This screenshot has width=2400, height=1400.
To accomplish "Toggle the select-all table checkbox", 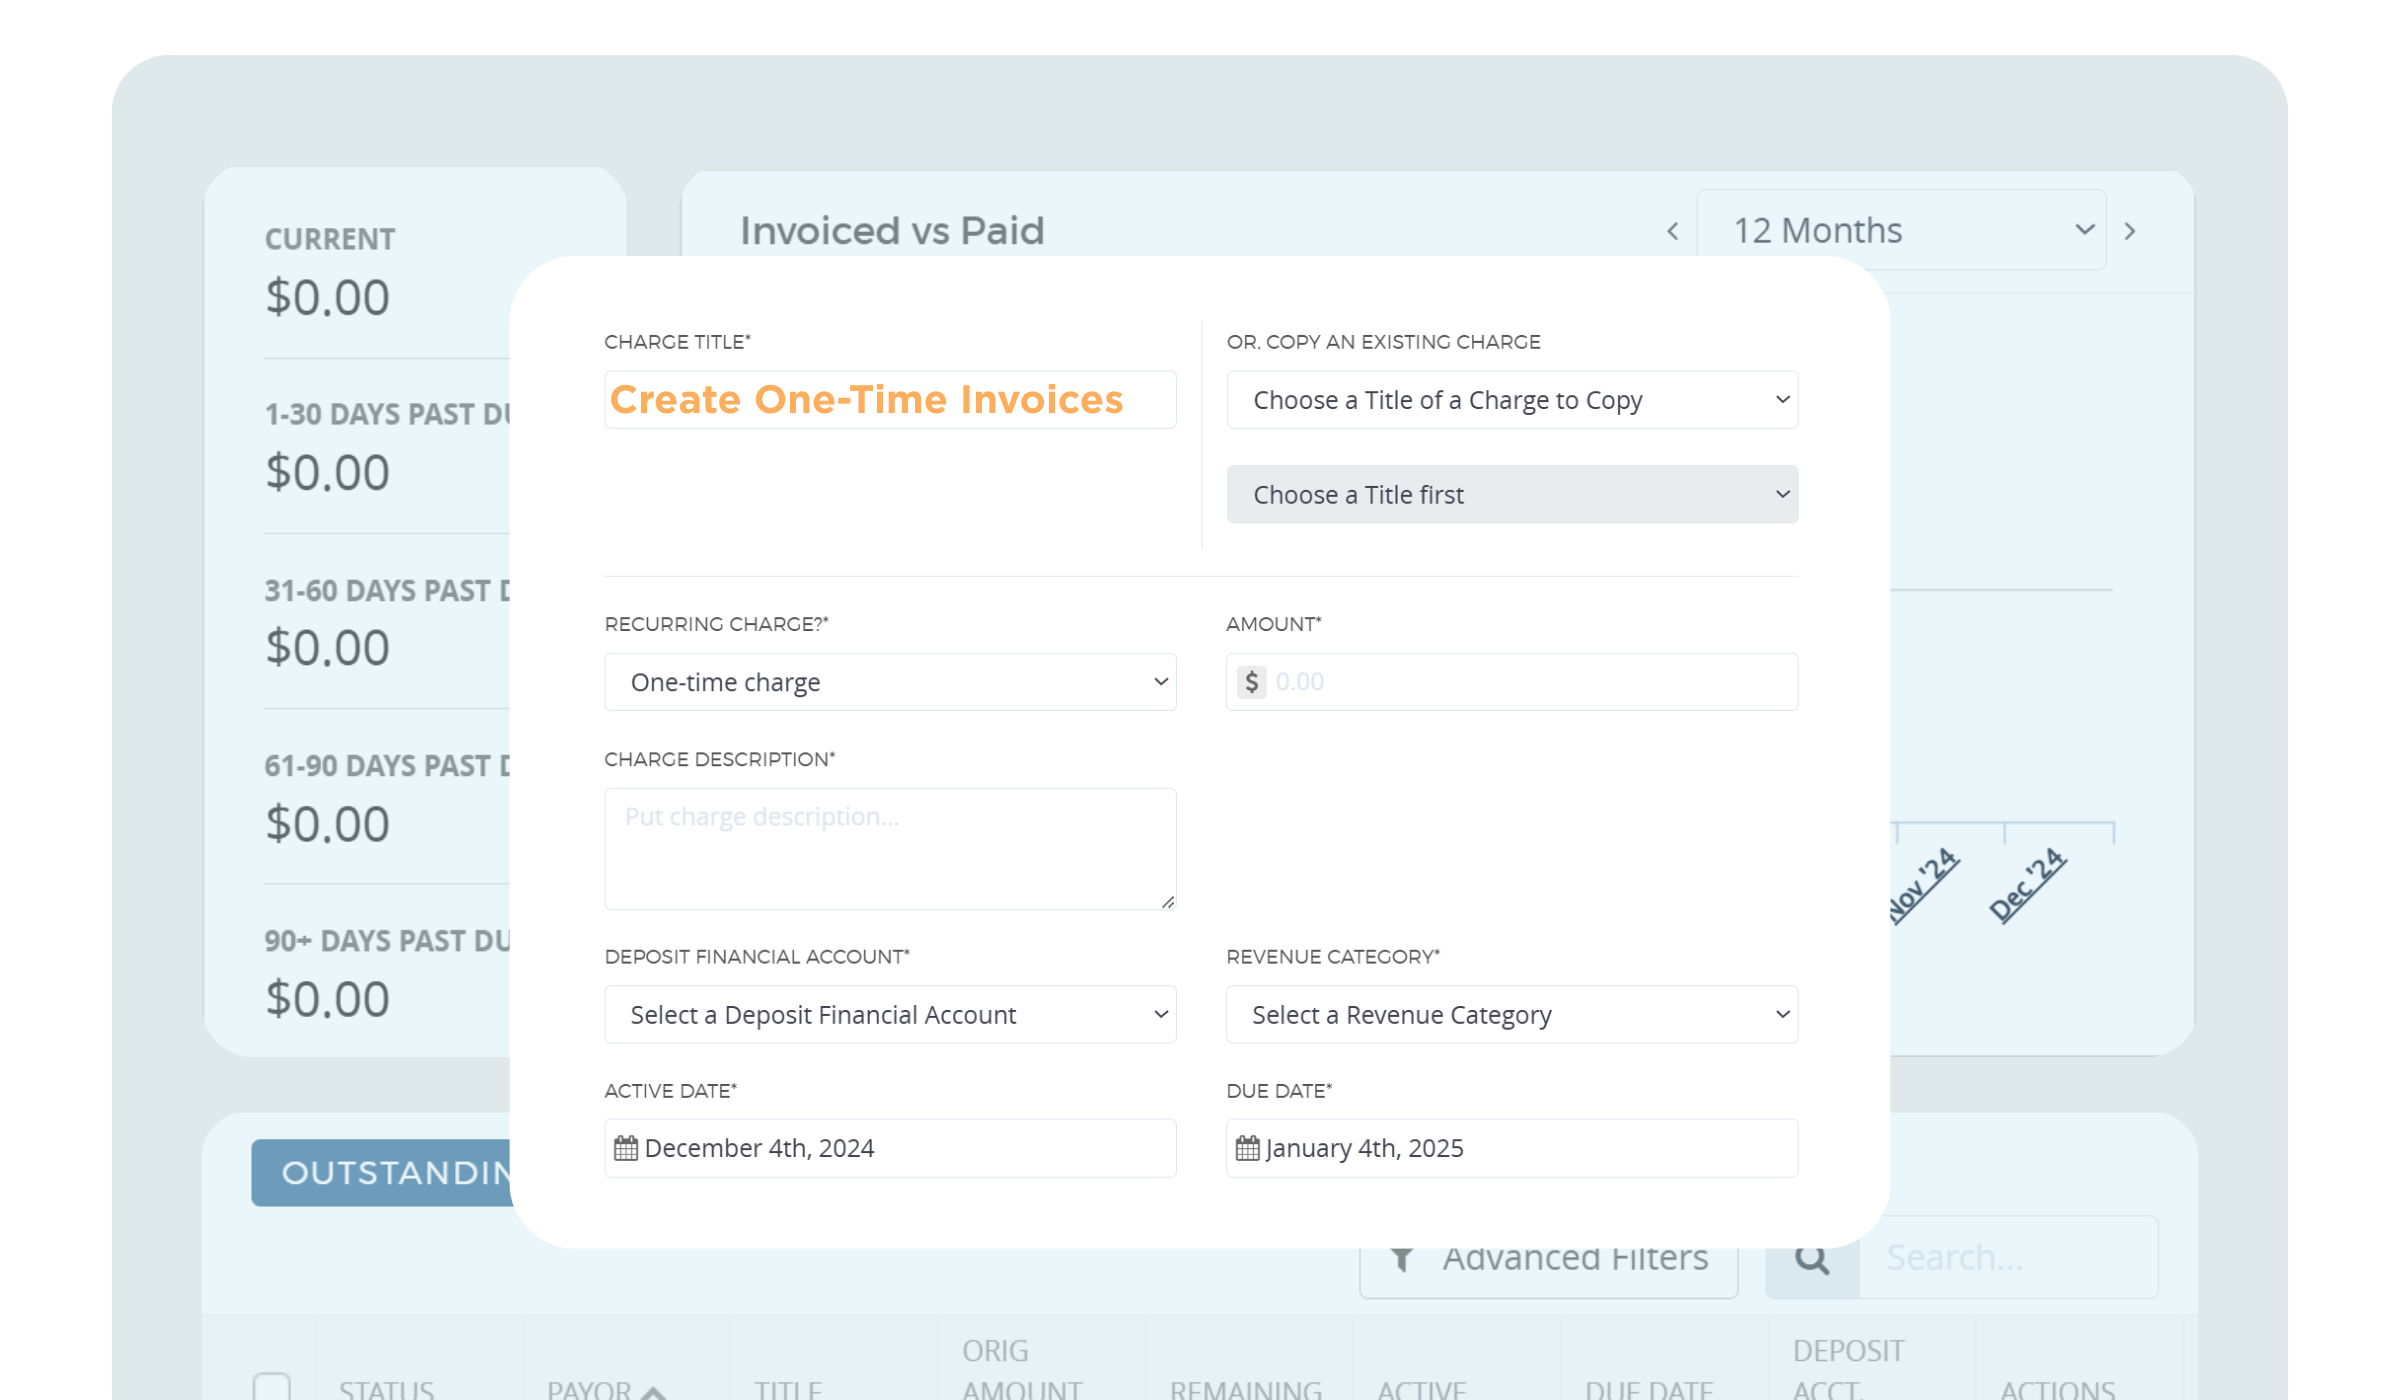I will point(272,1387).
